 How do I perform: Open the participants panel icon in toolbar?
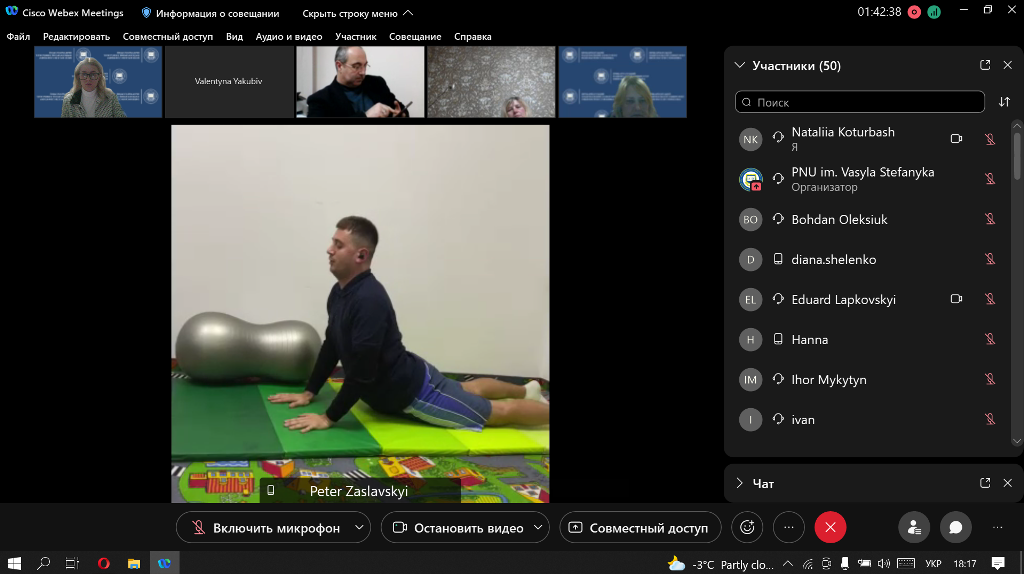tap(914, 527)
